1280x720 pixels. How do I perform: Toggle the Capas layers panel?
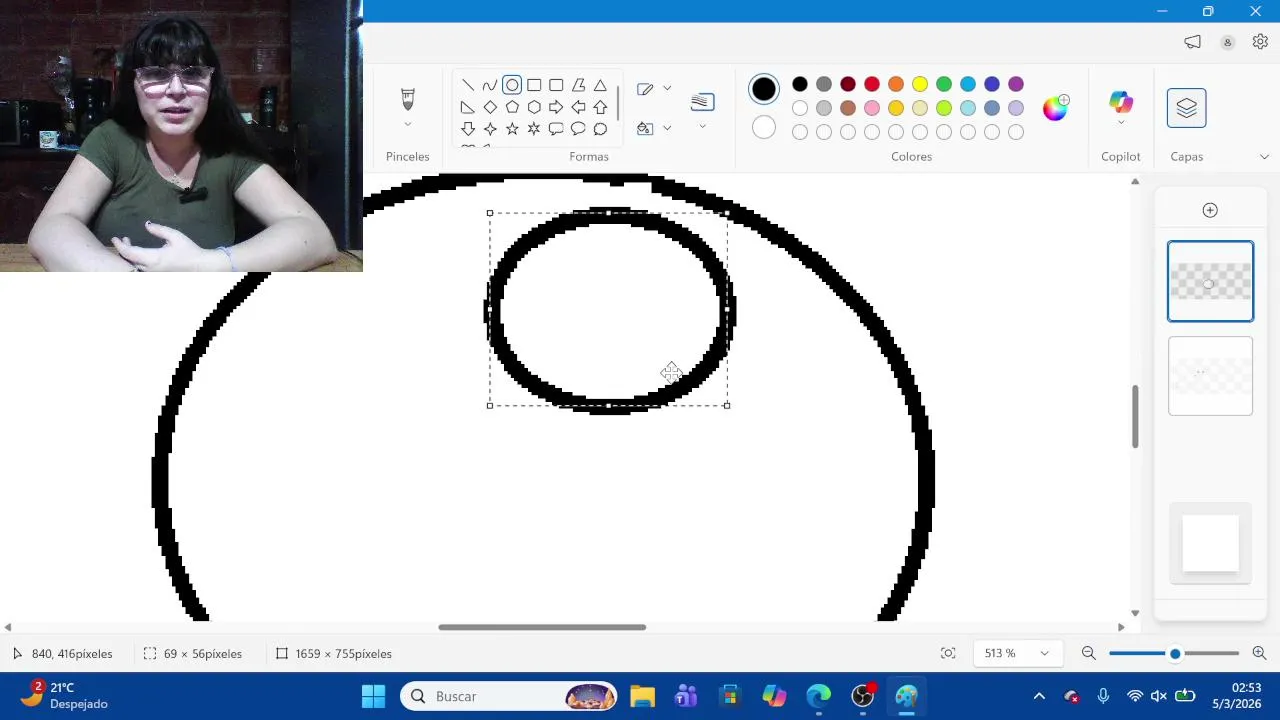tap(1187, 108)
